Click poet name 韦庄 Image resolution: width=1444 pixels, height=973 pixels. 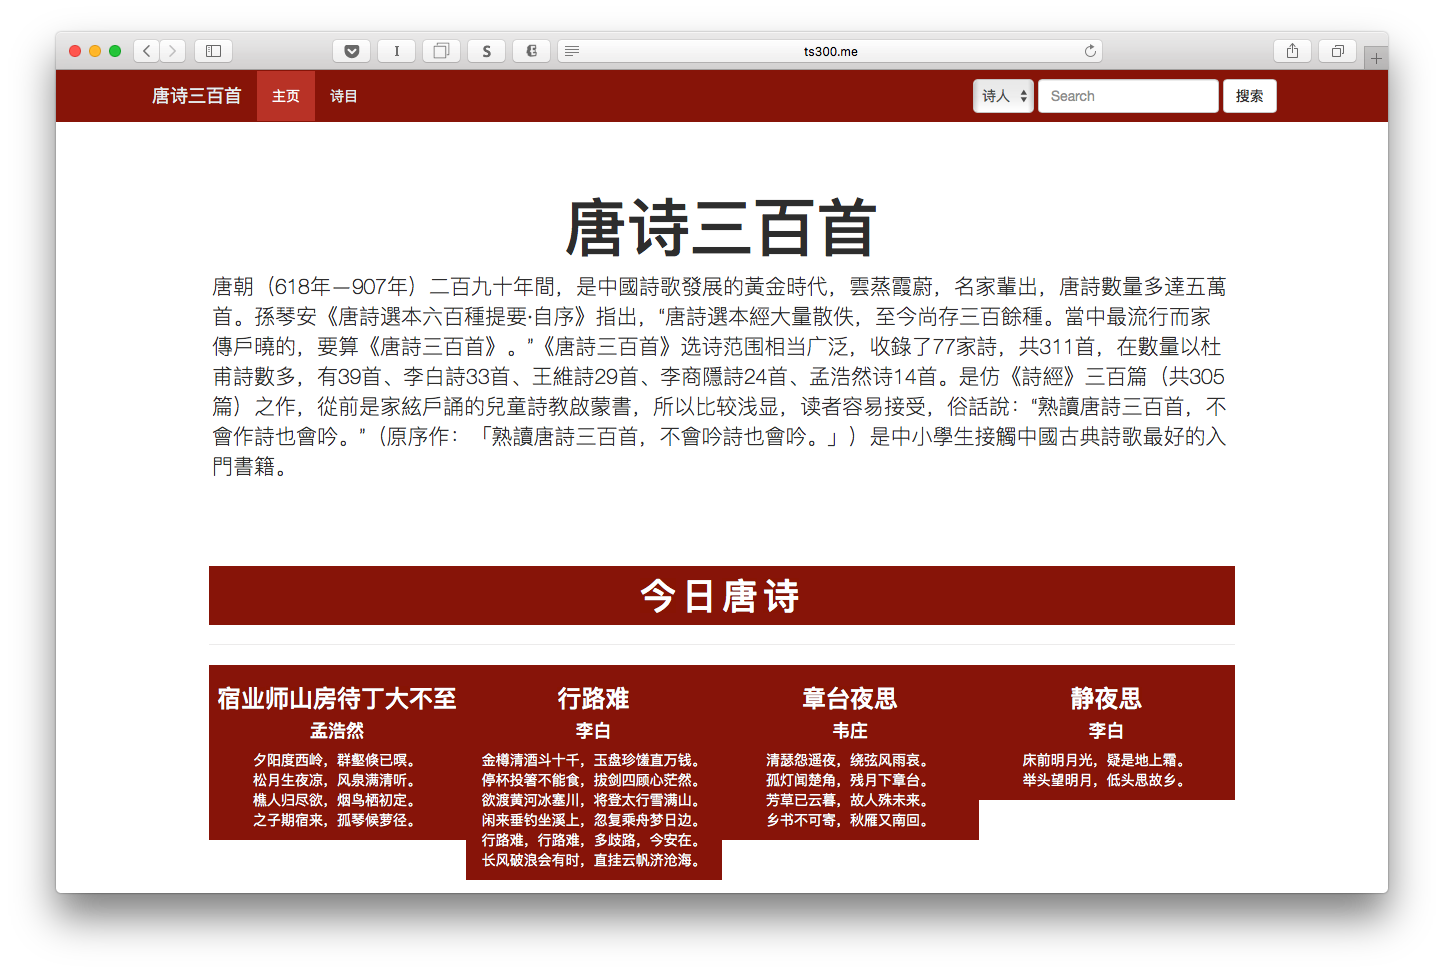click(850, 731)
